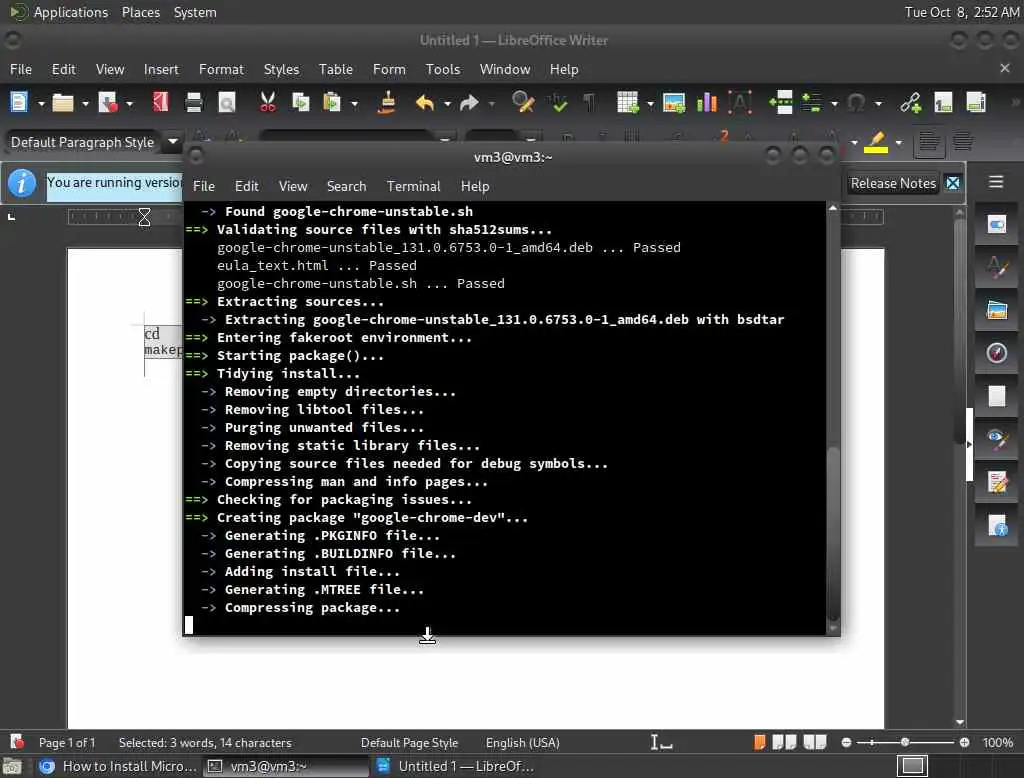This screenshot has width=1024, height=778.
Task: Open Default Paragraph Style dropdown arrow
Action: click(x=173, y=141)
